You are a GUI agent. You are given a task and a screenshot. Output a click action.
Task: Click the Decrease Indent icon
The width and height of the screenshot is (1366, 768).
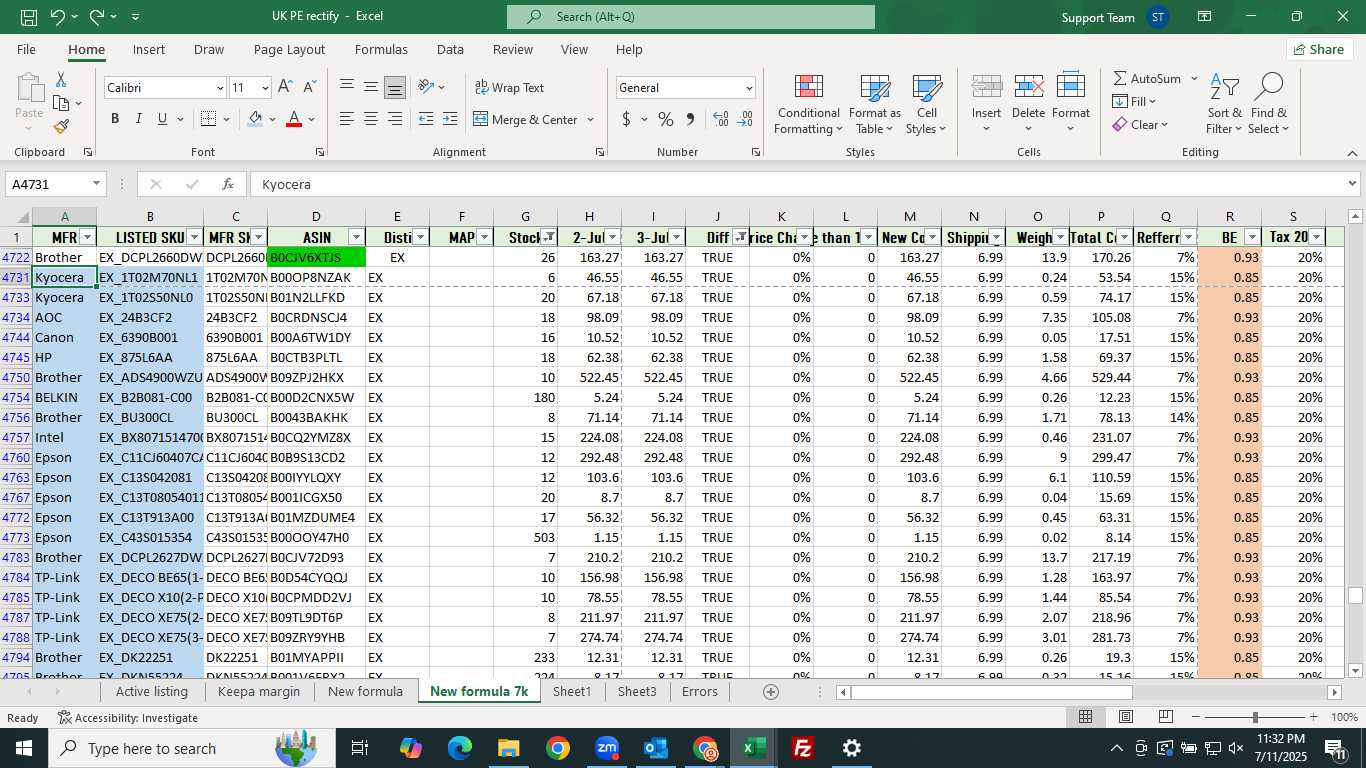pos(426,119)
